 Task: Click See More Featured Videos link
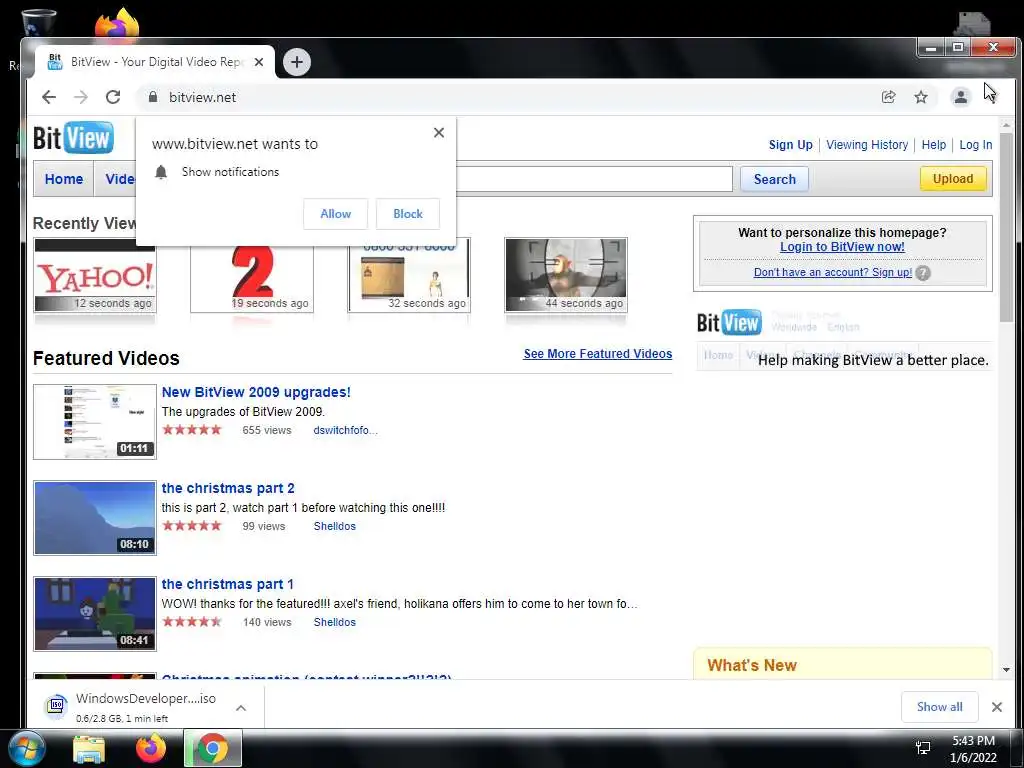(598, 354)
